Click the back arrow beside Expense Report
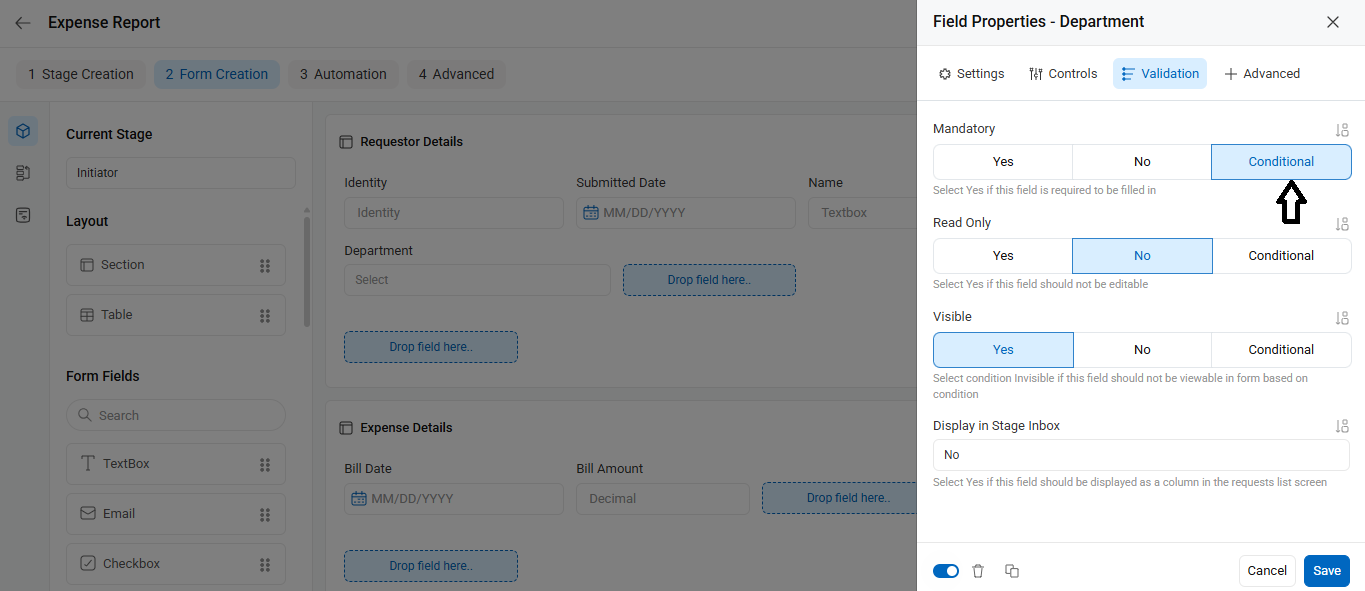 23,22
